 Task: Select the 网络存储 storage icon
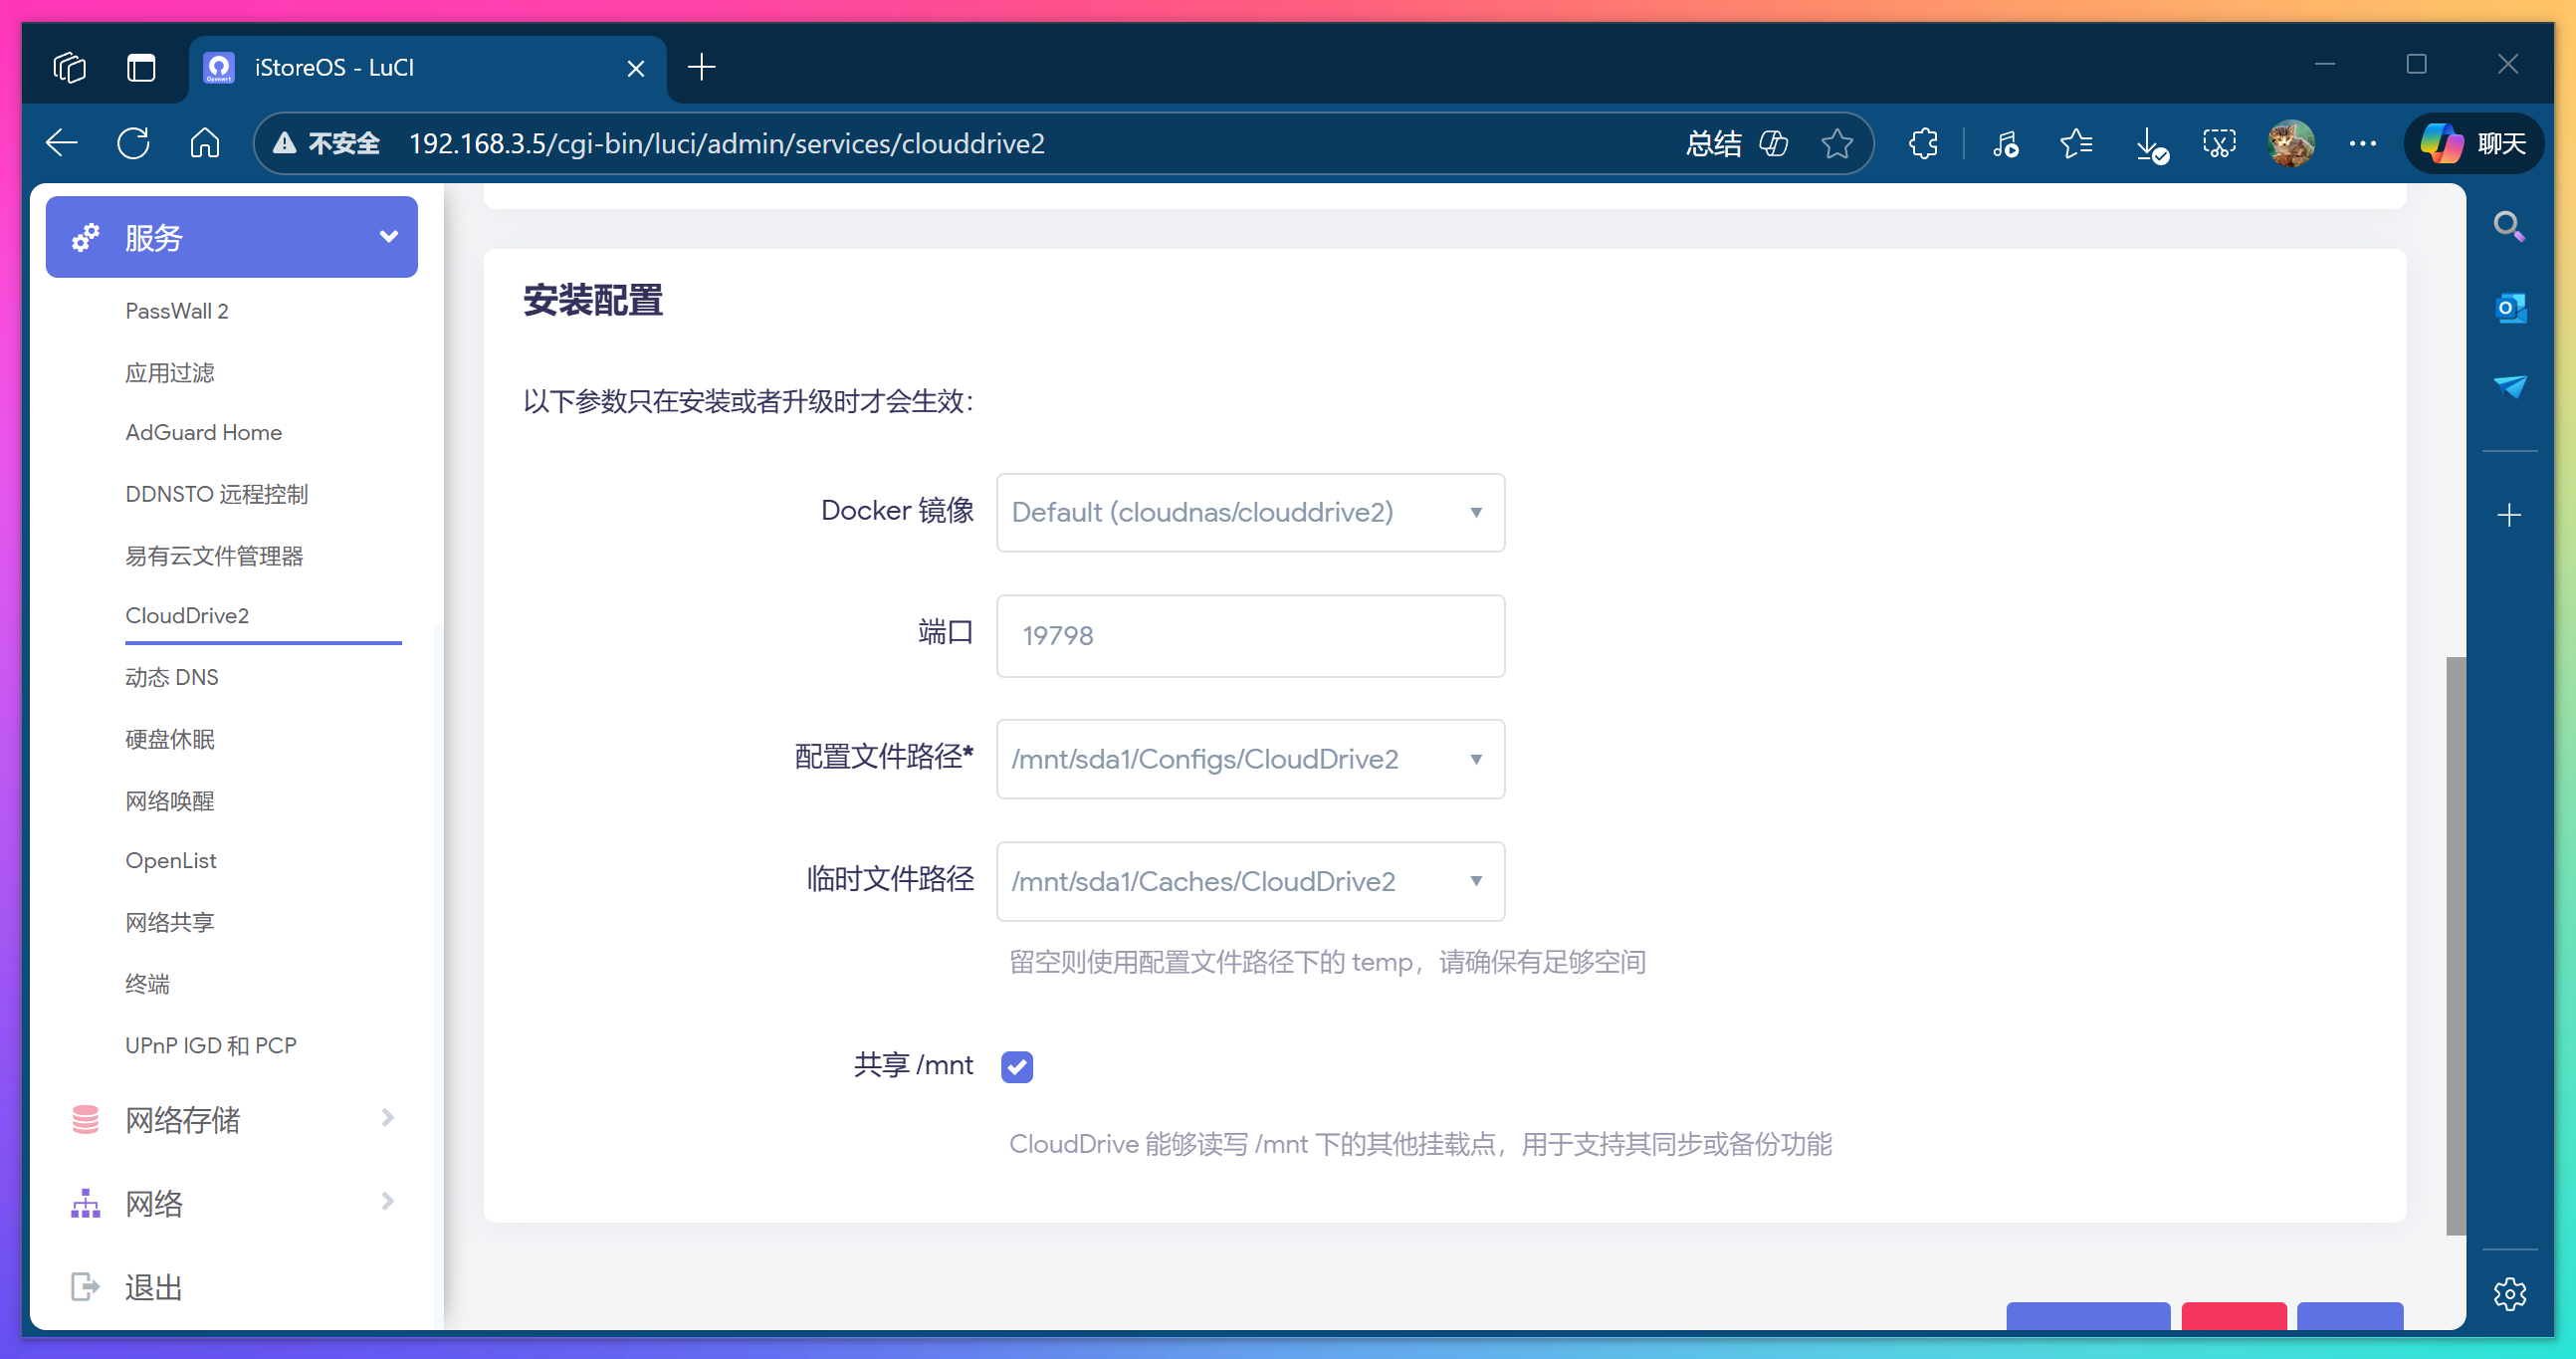(x=85, y=1119)
